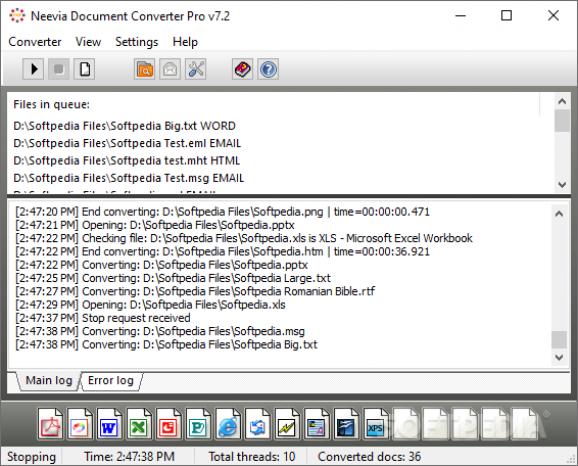578x466 pixels.
Task: Open the Settings menu
Action: (x=137, y=42)
